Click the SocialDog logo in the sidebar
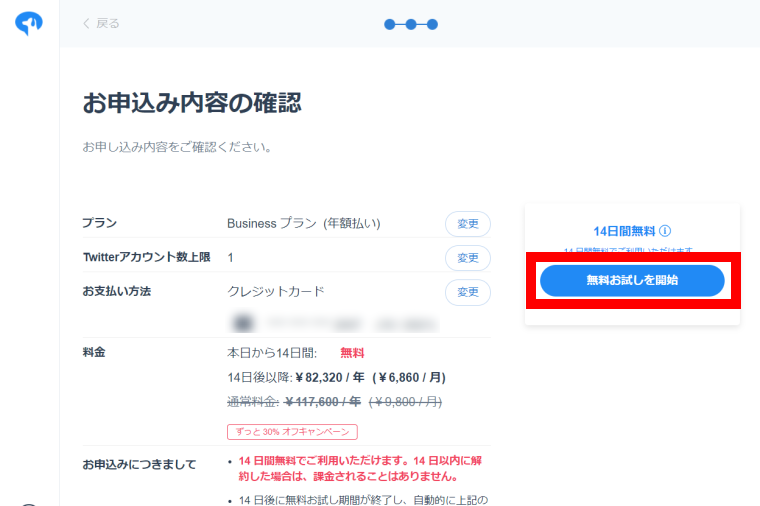760x506 pixels. pos(29,24)
